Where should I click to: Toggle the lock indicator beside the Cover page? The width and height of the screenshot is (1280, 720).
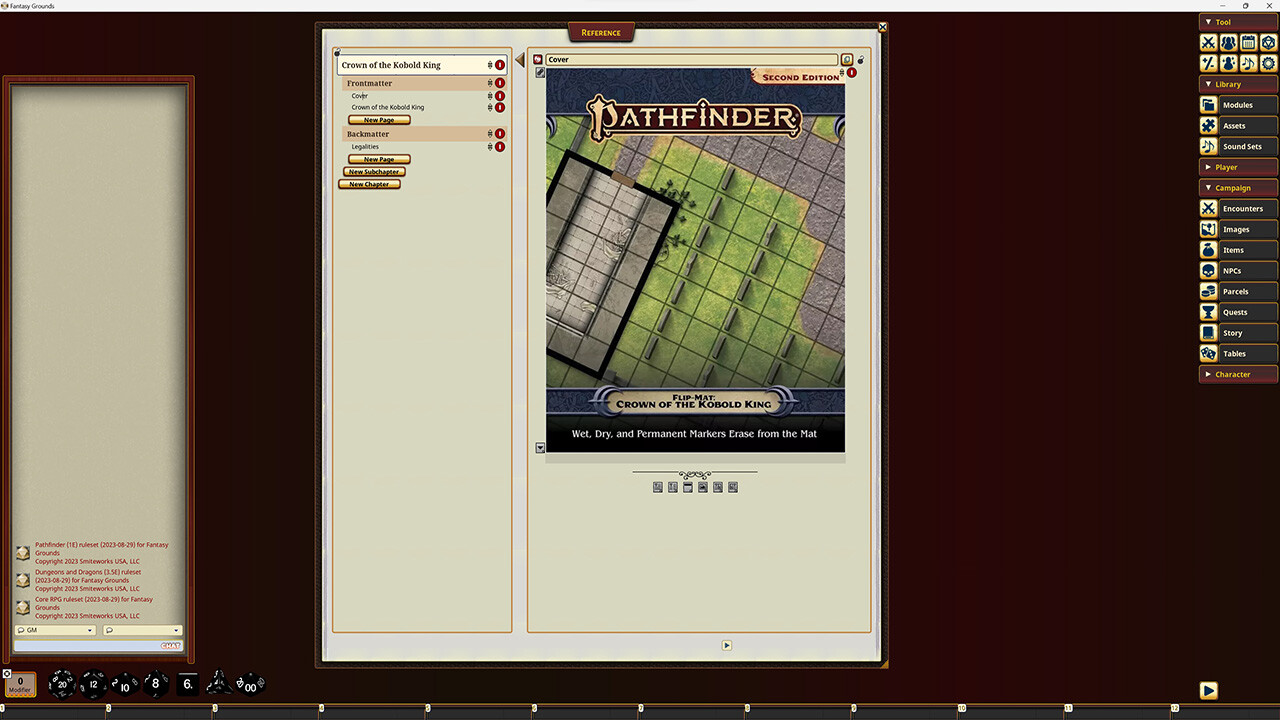tap(499, 95)
